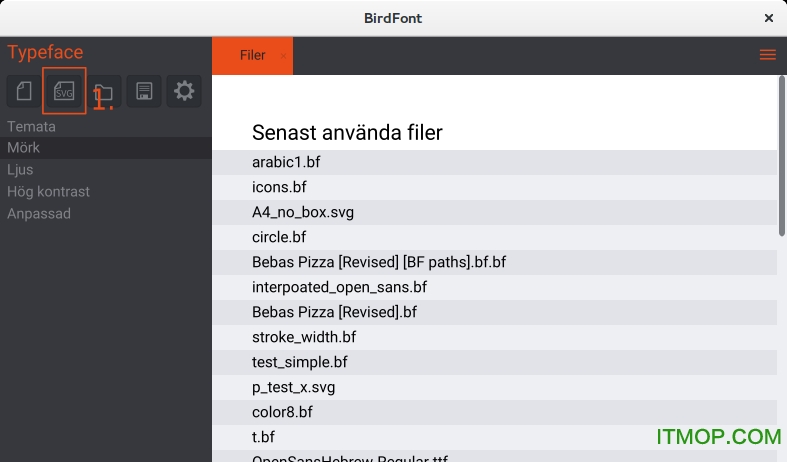Pick the Anpassad theme option
This screenshot has height=462, width=787.
coord(39,214)
